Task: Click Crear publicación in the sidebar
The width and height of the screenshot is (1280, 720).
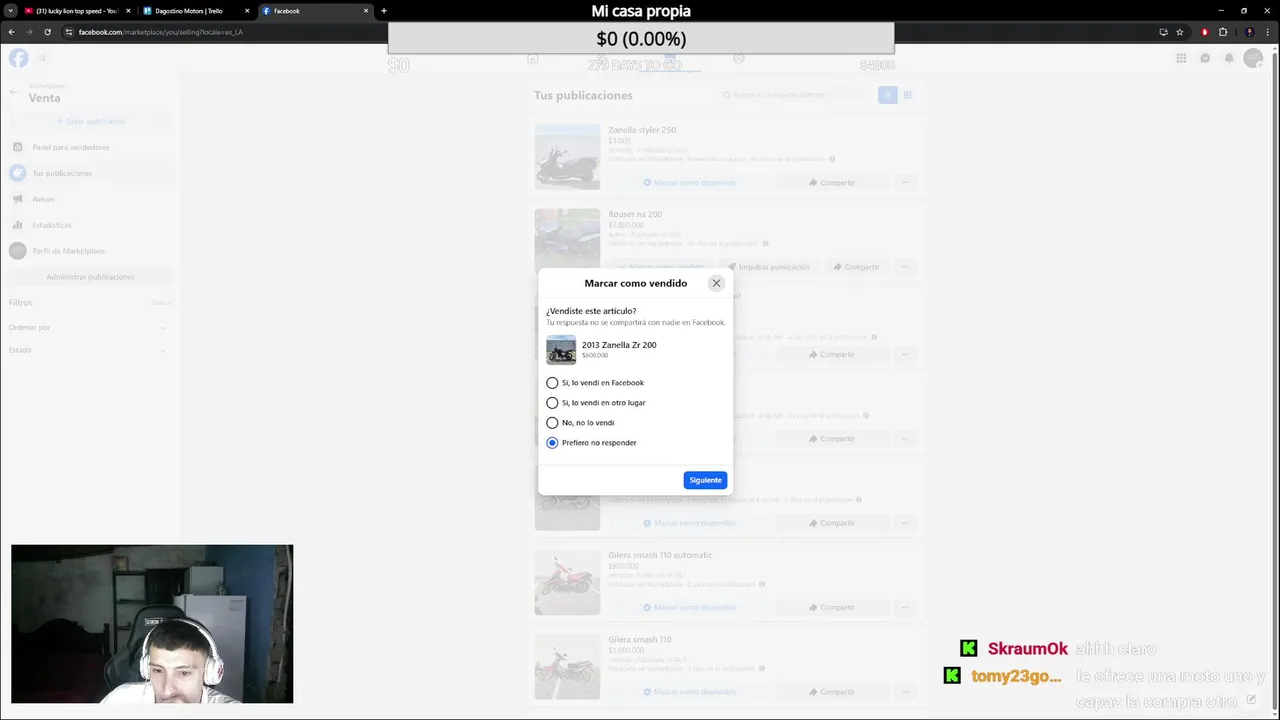Action: 90,121
